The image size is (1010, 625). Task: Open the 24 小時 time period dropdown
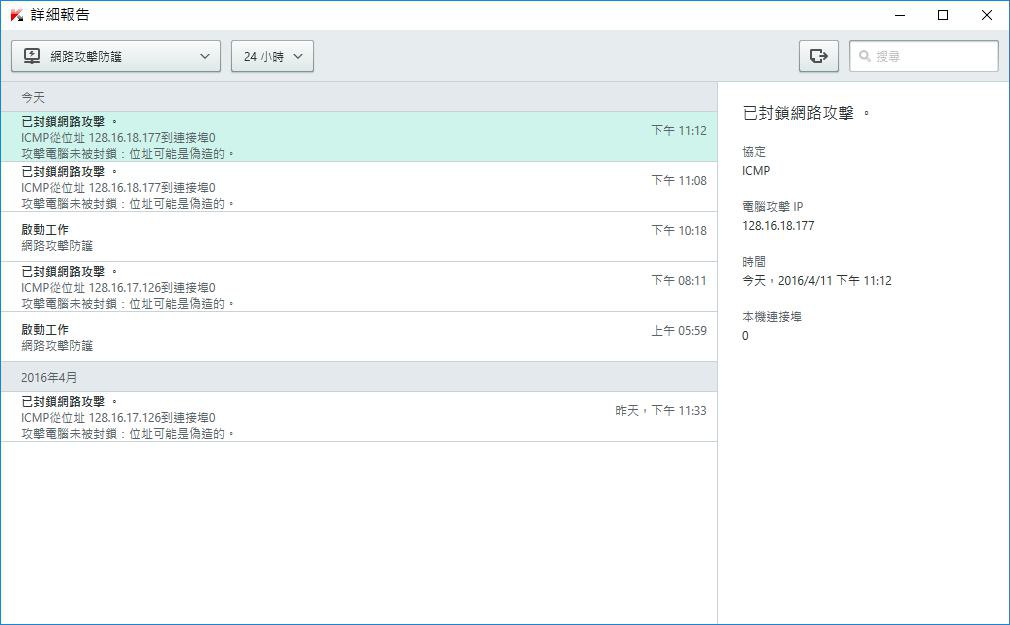[x=272, y=56]
